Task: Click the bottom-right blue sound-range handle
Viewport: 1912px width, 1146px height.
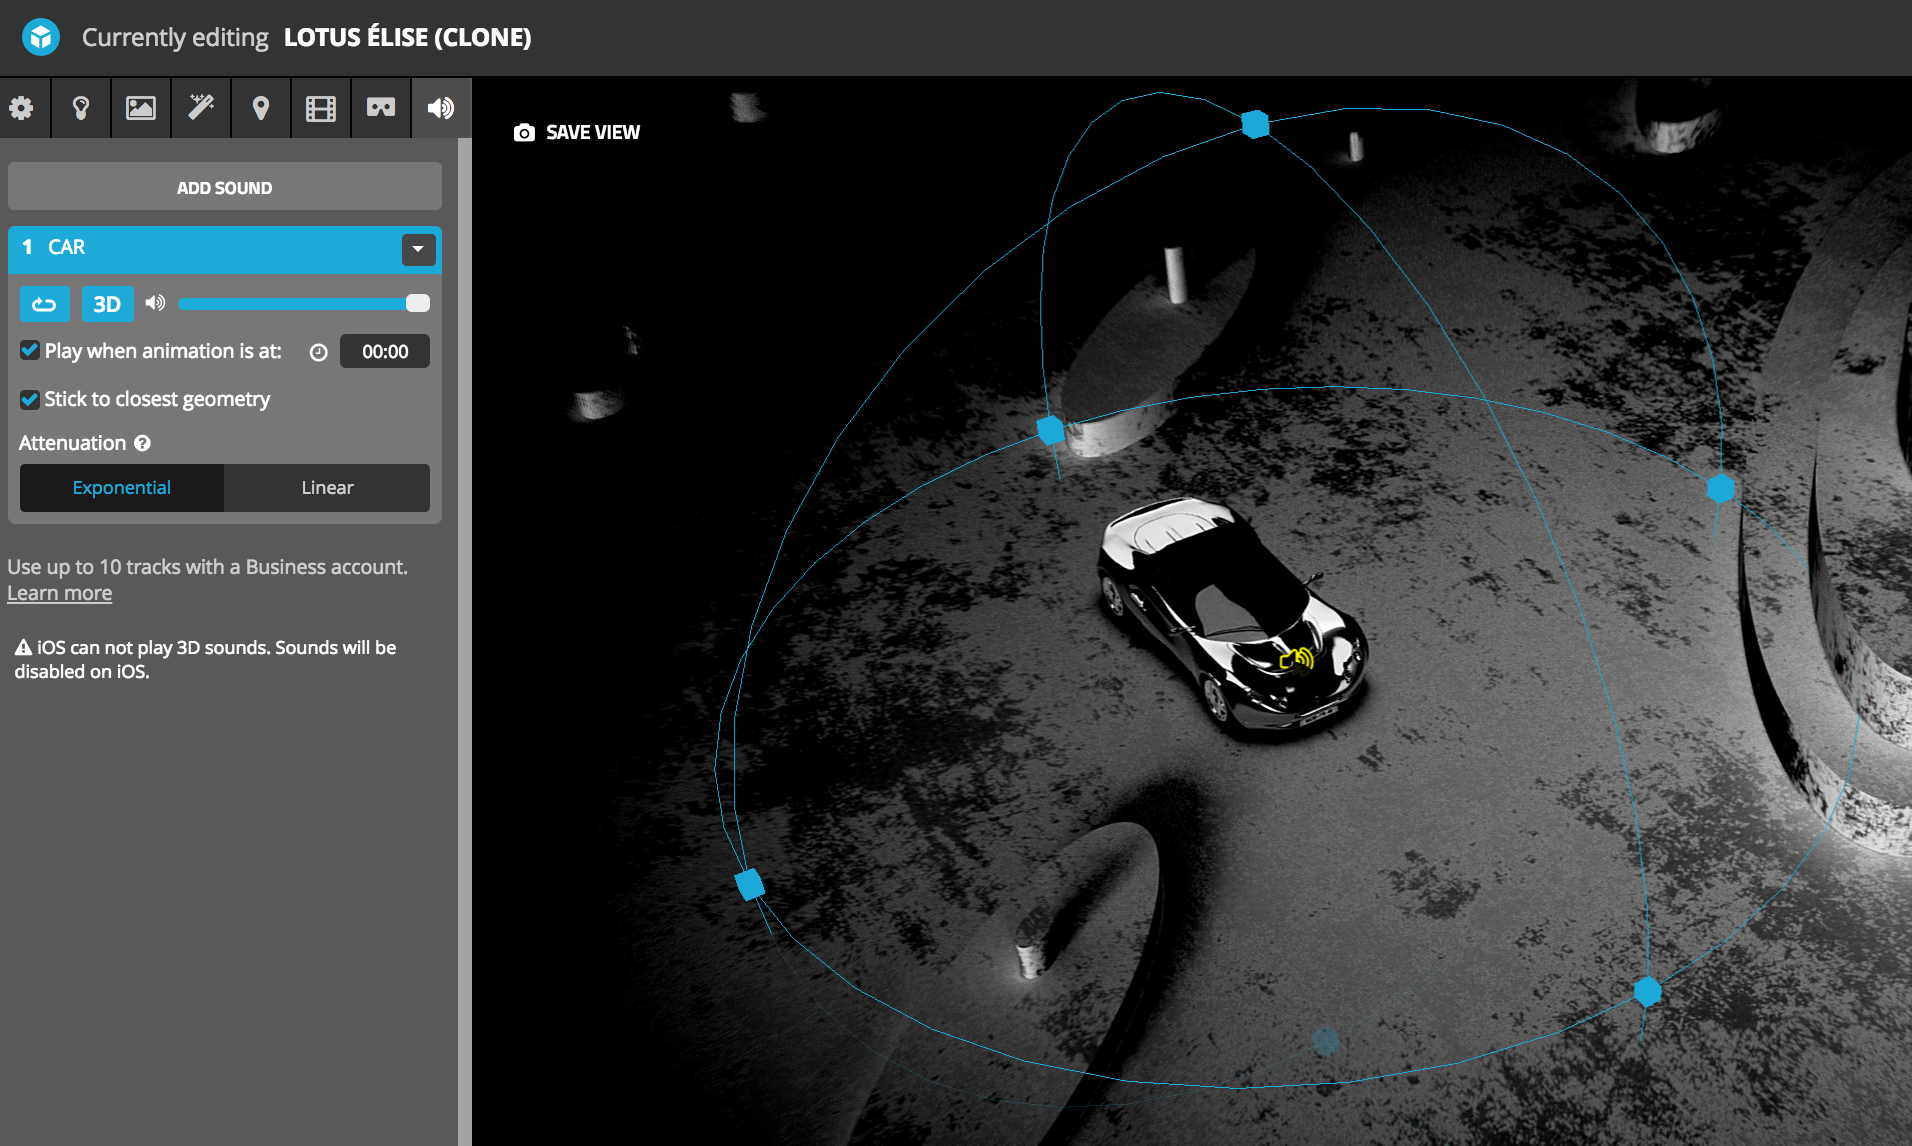Action: point(1647,991)
